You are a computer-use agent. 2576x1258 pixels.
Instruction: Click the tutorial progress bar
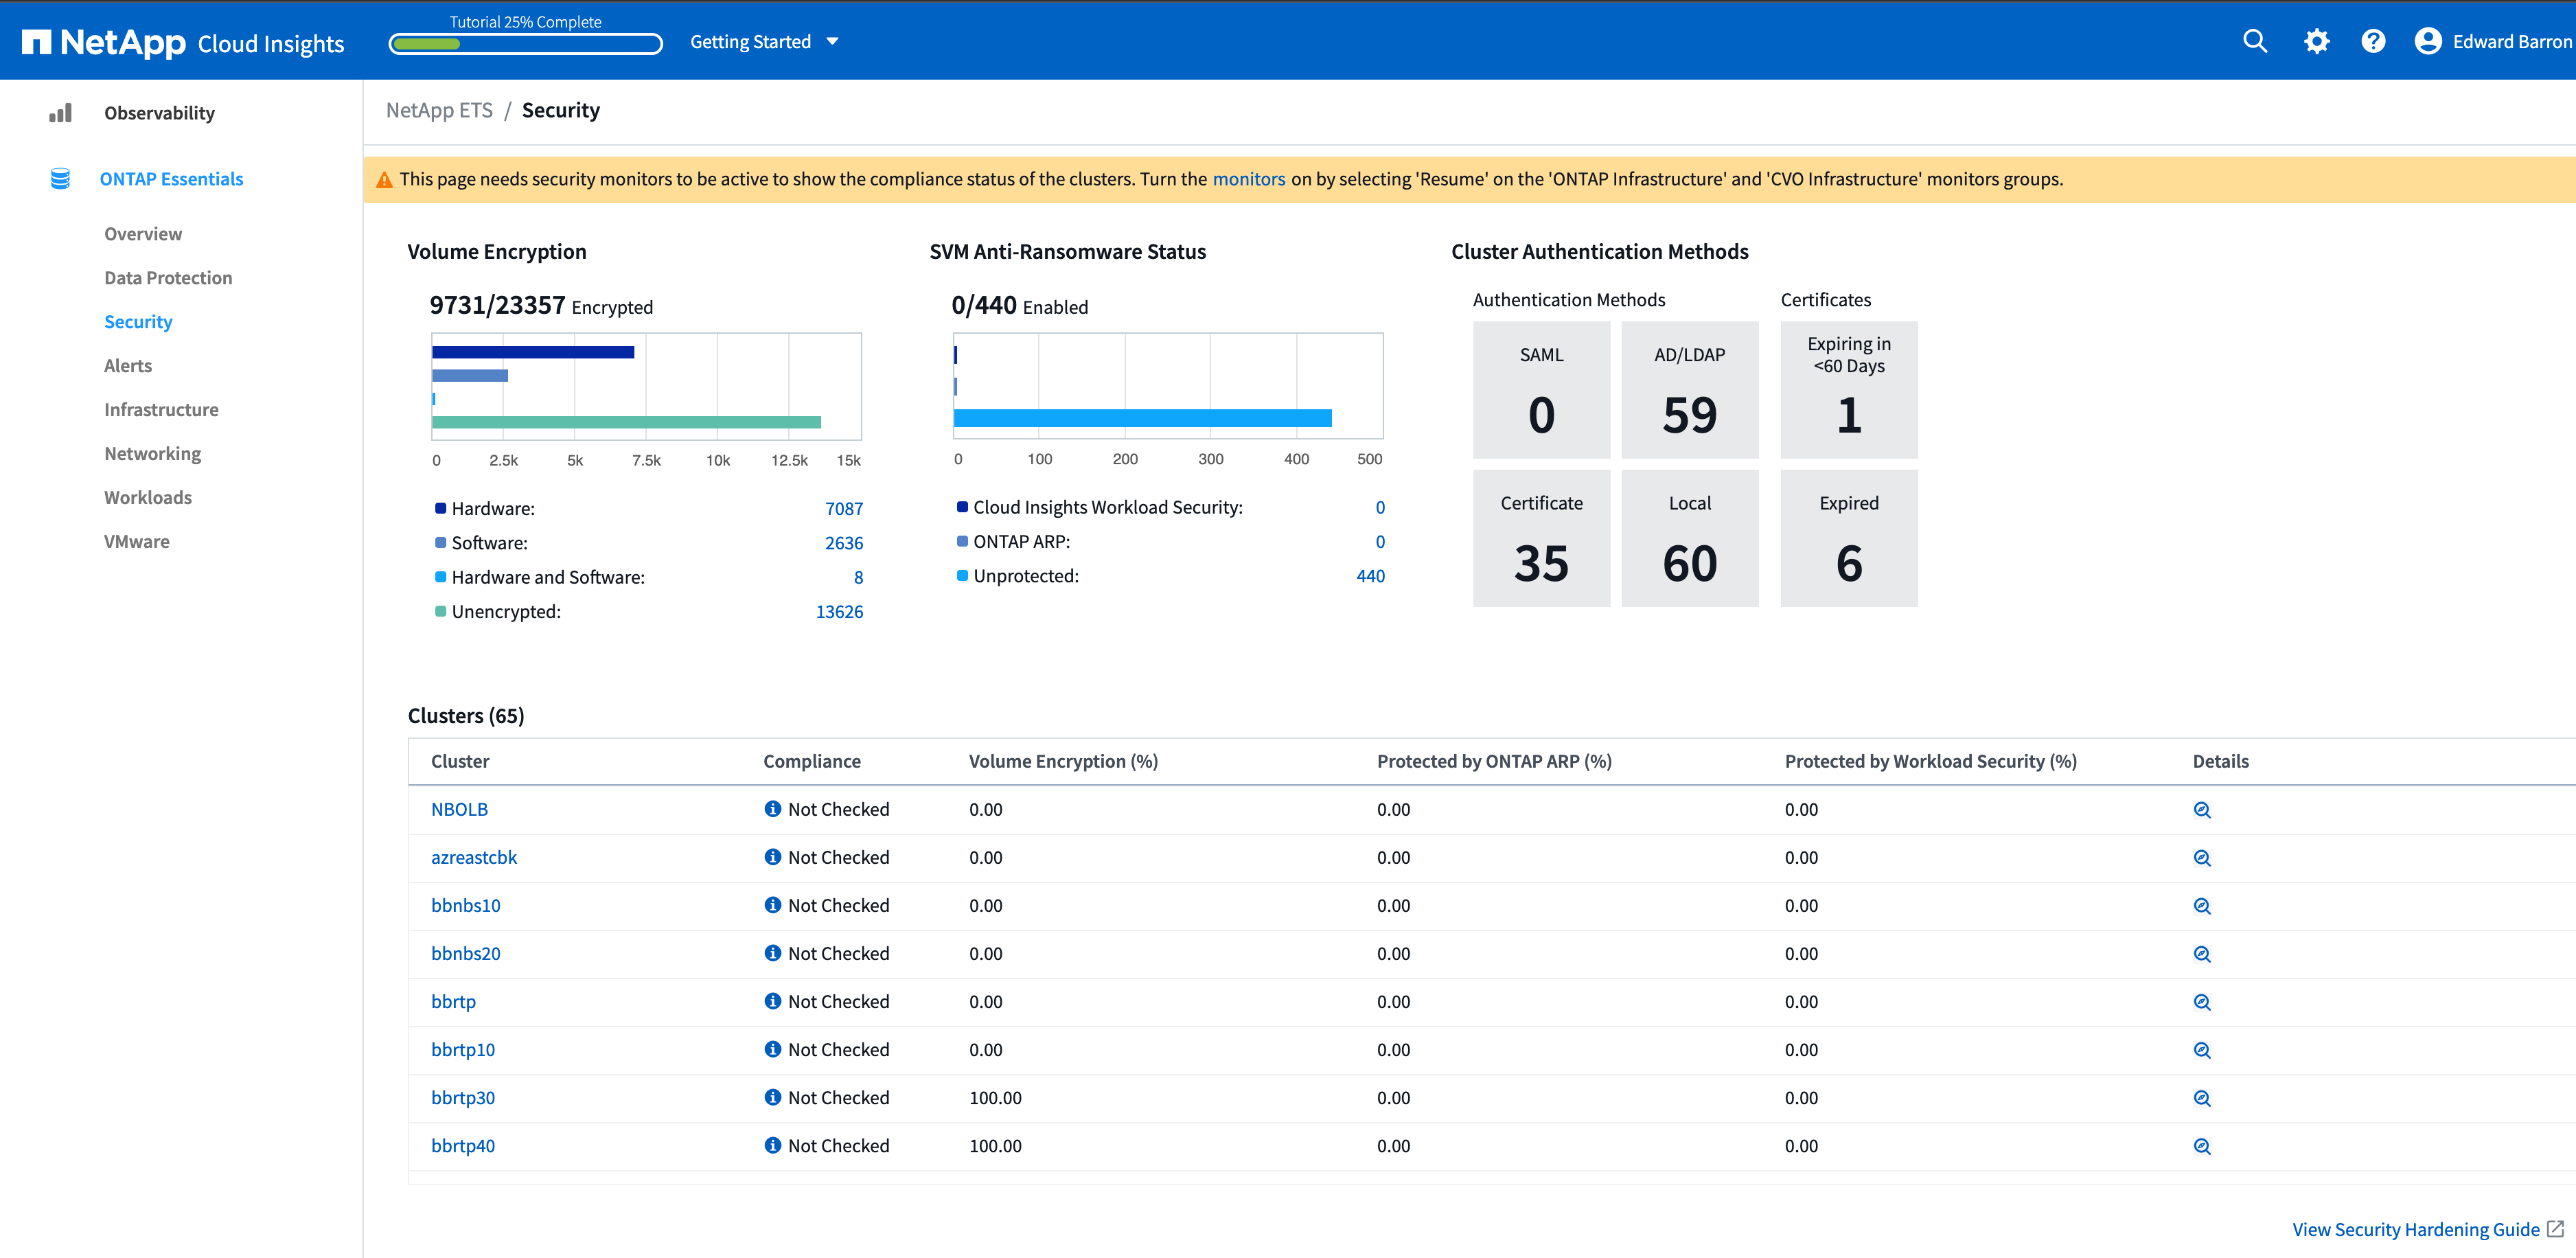[525, 44]
